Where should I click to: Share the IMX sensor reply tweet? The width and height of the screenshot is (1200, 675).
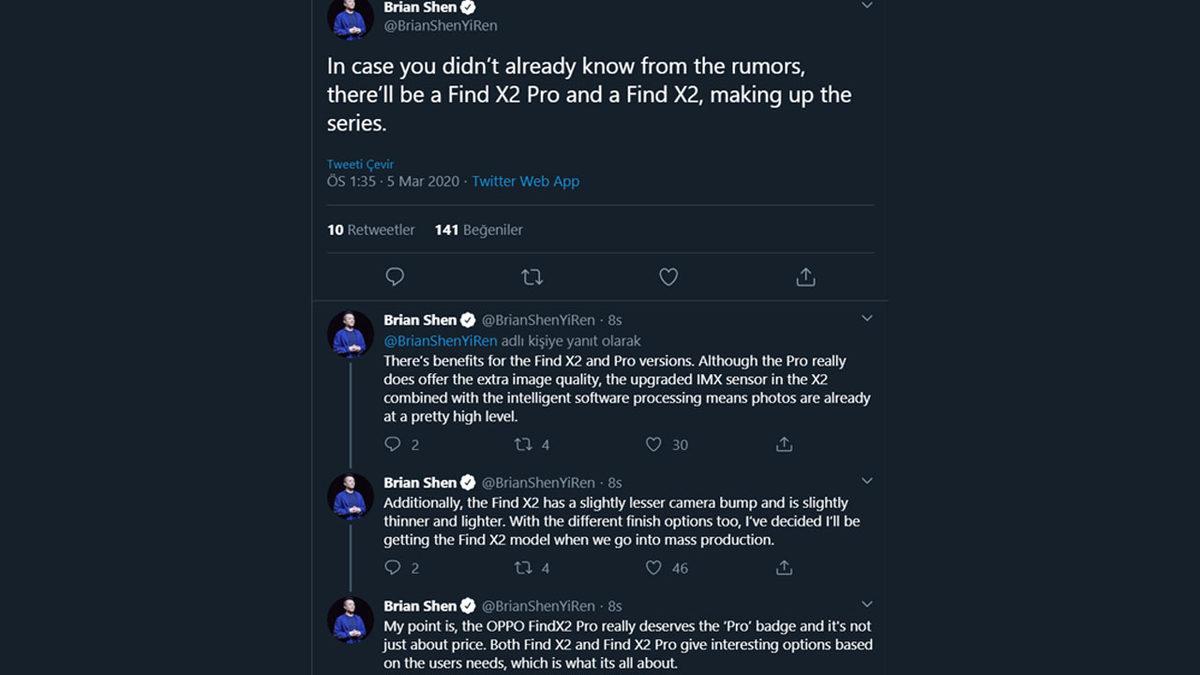pyautogui.click(x=784, y=444)
